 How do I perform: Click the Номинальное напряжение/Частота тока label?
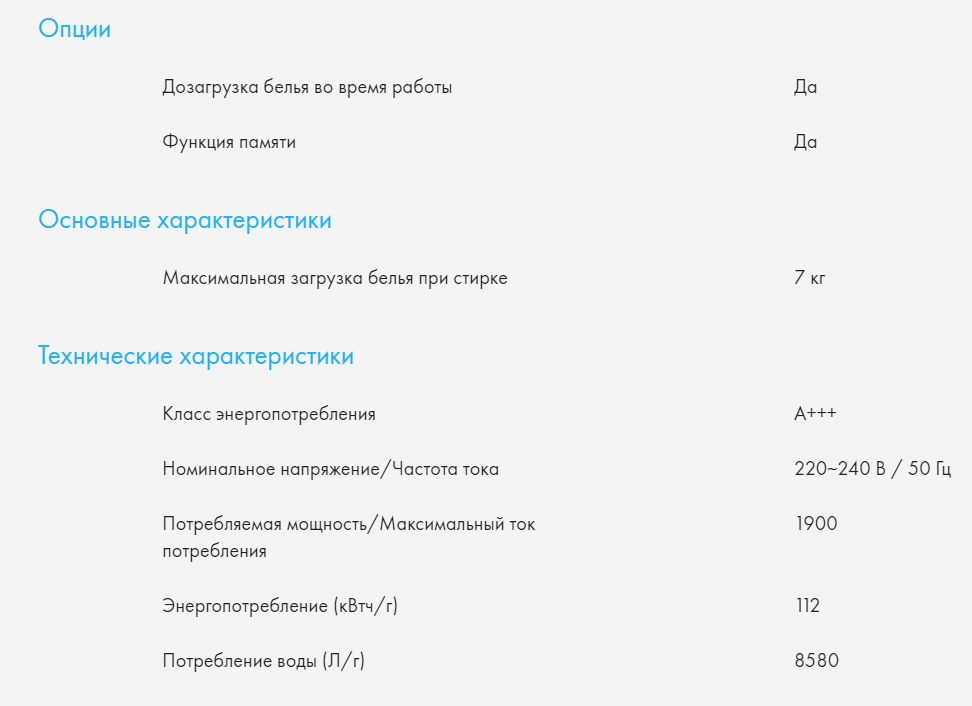click(330, 469)
